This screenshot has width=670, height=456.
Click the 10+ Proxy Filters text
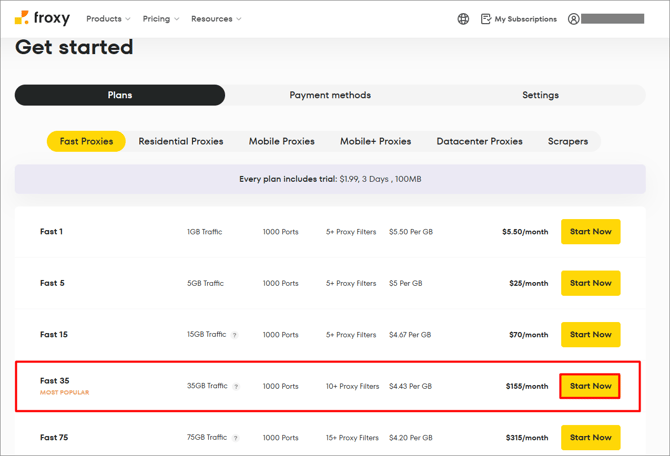click(x=353, y=386)
